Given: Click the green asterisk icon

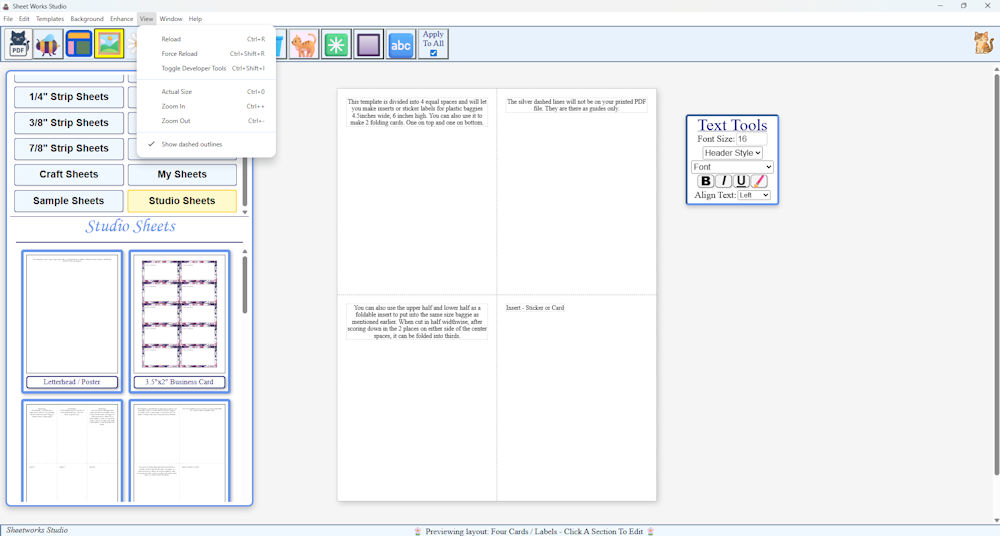Looking at the screenshot, I should point(336,44).
